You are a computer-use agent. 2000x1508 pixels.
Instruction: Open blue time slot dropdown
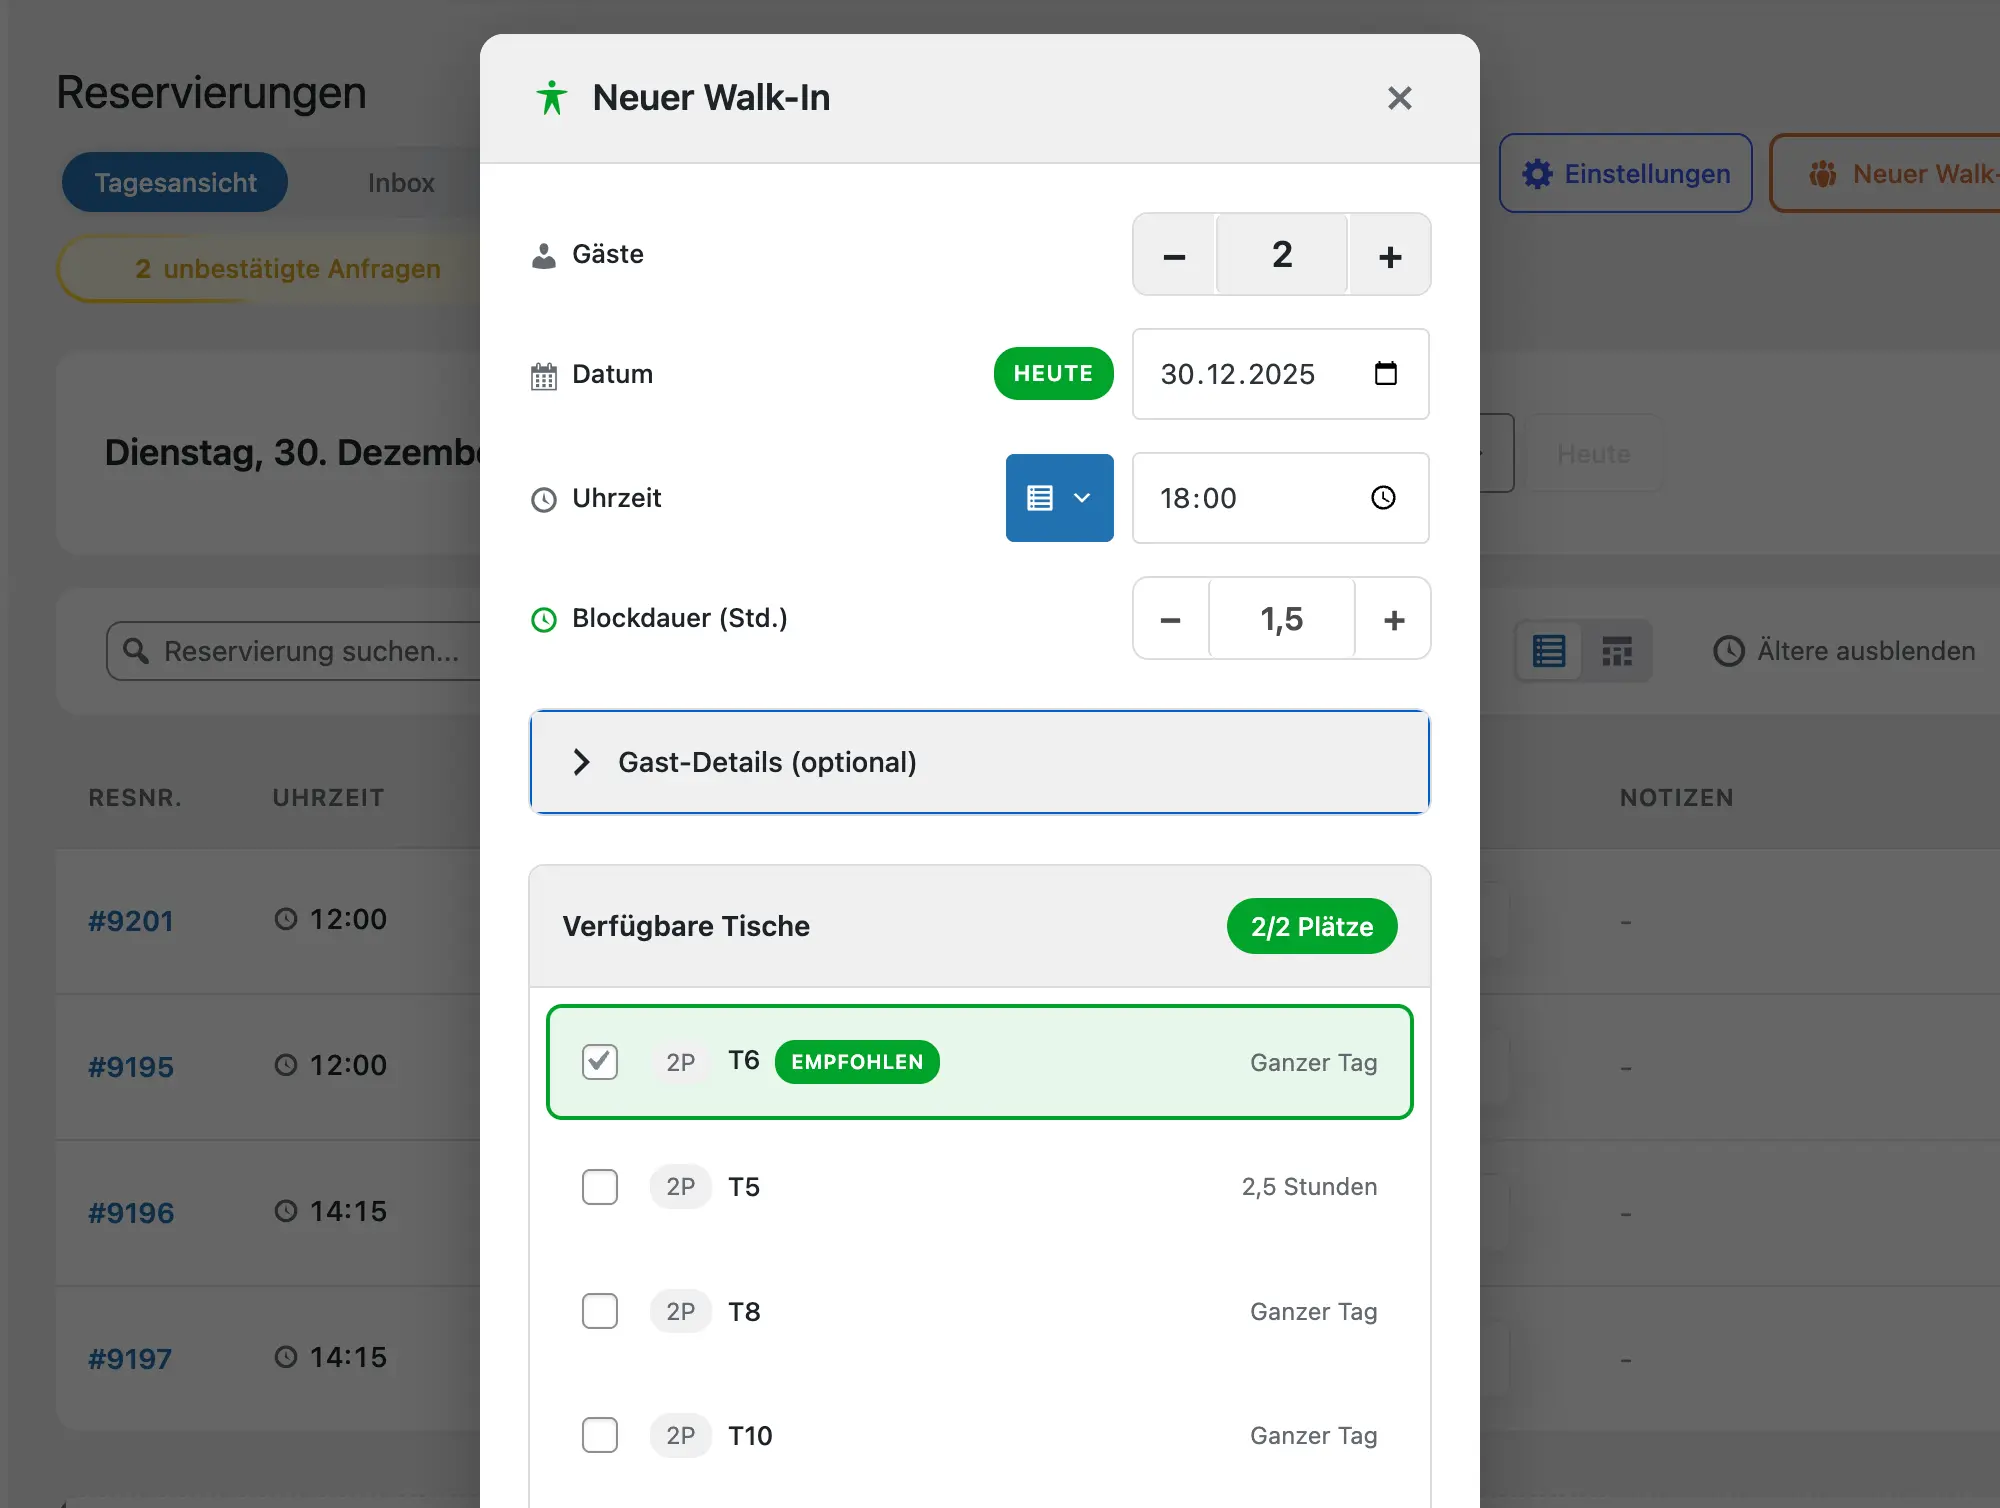tap(1059, 498)
